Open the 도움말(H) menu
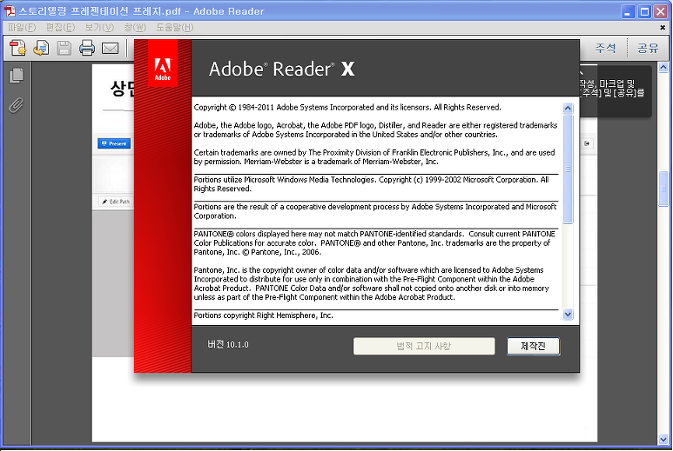The height and width of the screenshot is (451, 673). point(175,27)
